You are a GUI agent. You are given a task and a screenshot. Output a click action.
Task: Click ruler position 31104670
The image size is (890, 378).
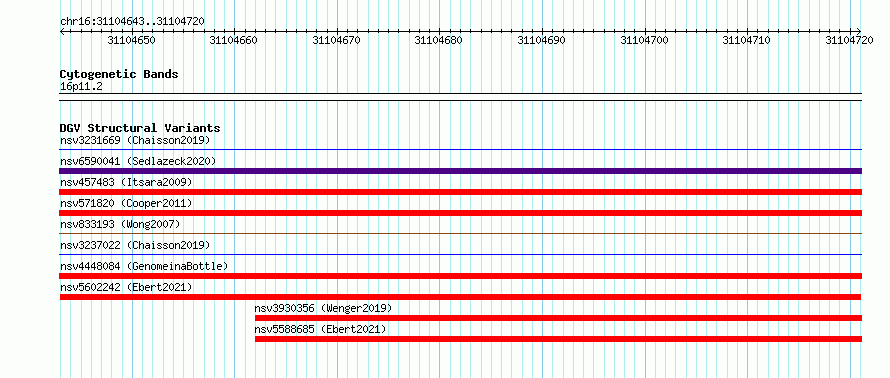[x=337, y=40]
